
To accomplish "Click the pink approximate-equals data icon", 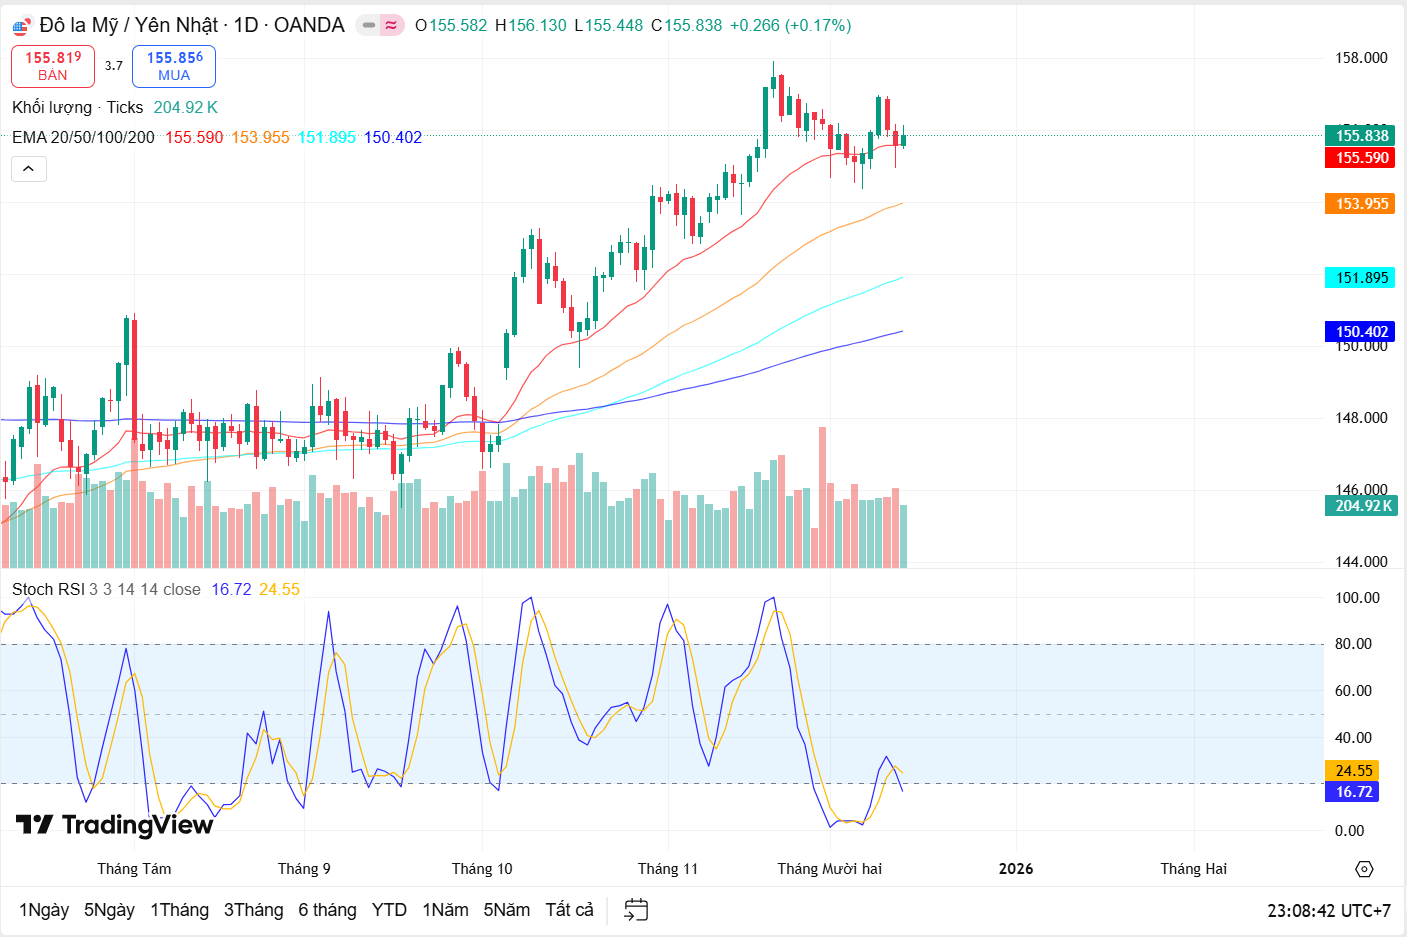I will (392, 25).
